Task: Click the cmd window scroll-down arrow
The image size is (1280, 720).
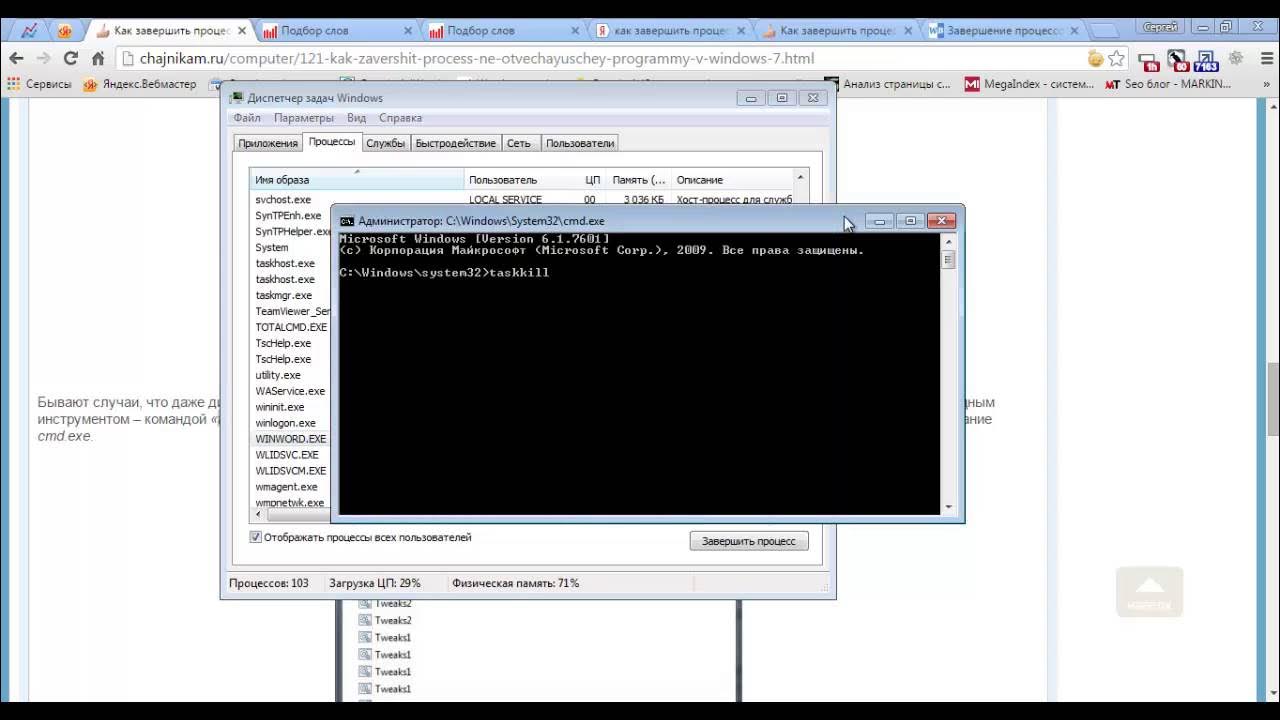Action: click(x=948, y=506)
